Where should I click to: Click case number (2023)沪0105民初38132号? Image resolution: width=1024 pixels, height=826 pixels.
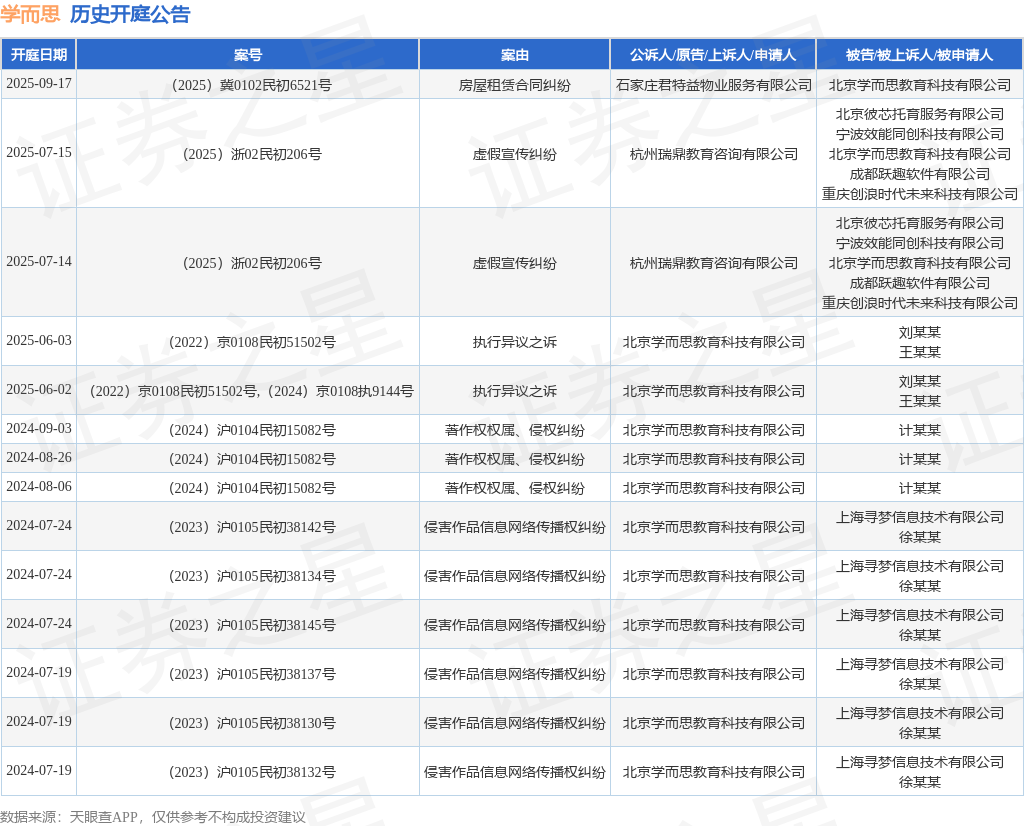point(251,772)
